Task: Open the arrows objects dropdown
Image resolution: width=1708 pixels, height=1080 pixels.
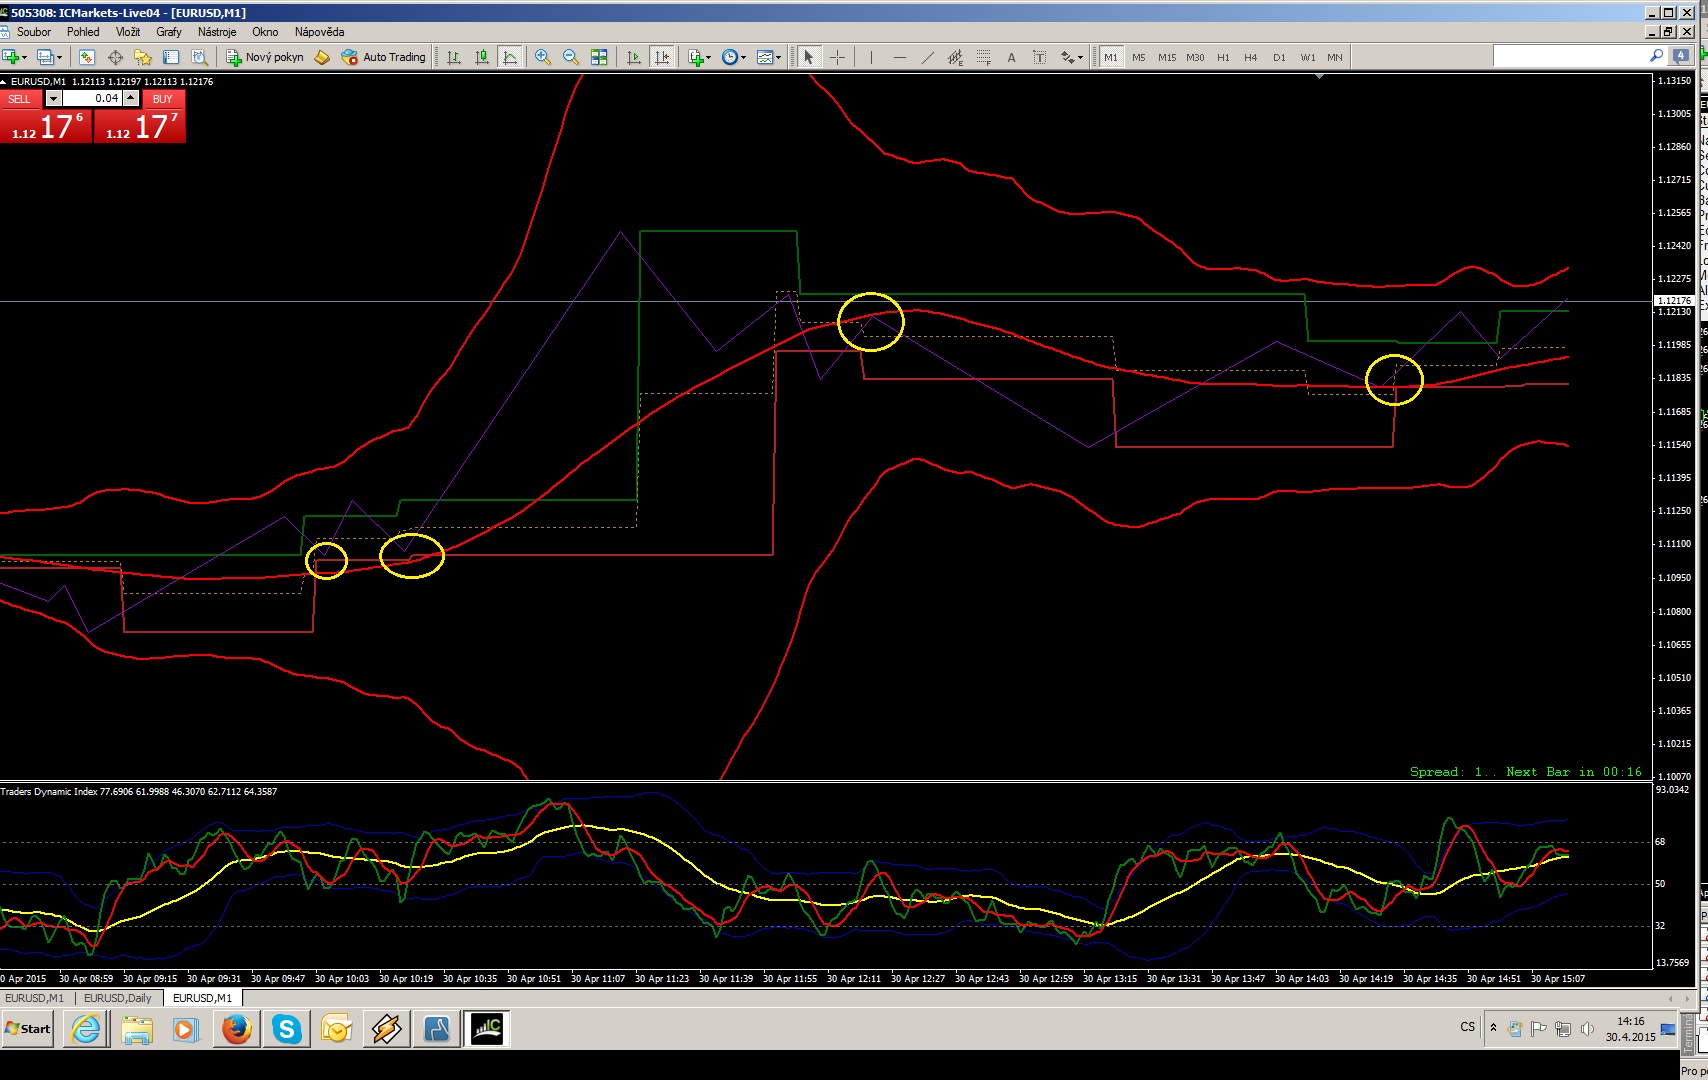Action: tap(1072, 57)
